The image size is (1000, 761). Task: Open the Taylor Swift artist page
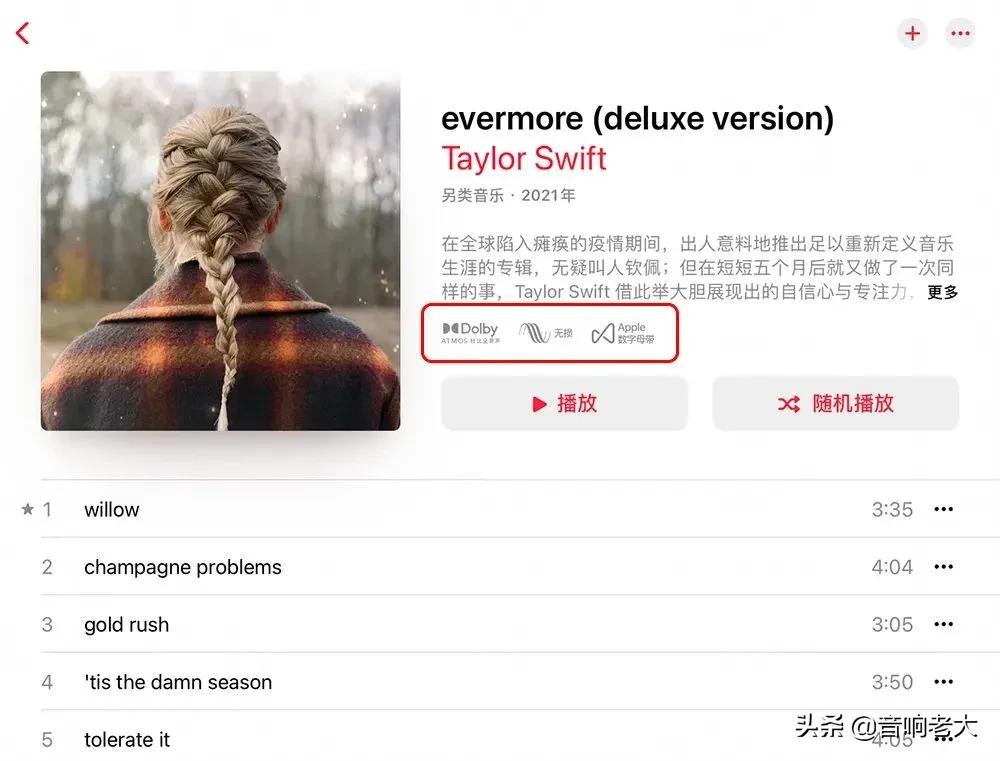click(x=524, y=159)
